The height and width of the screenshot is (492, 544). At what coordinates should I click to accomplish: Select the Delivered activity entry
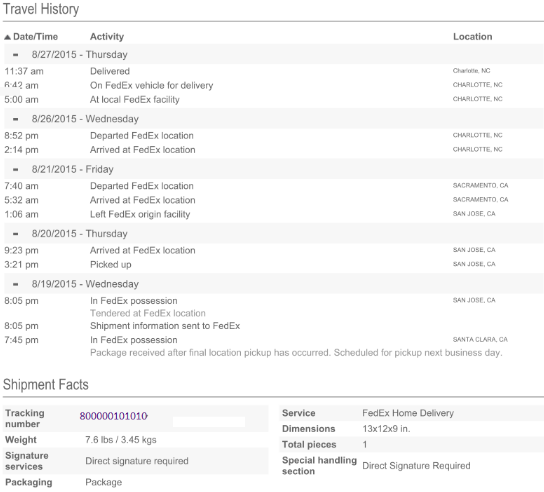pyautogui.click(x=110, y=71)
